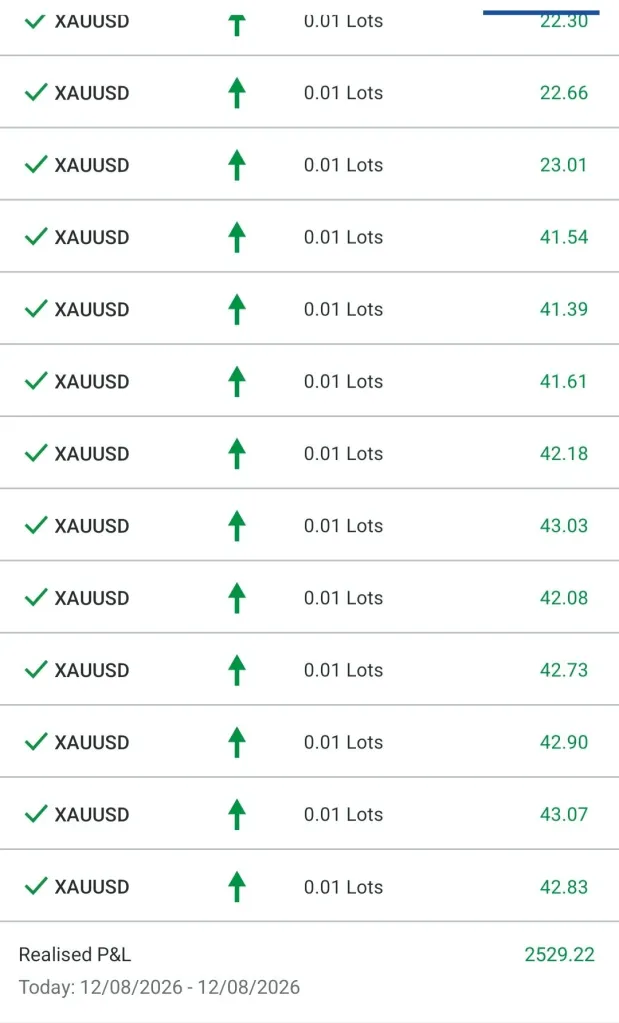Click the profit value 22.66
Viewport: 619px width, 1023px height.
click(564, 93)
